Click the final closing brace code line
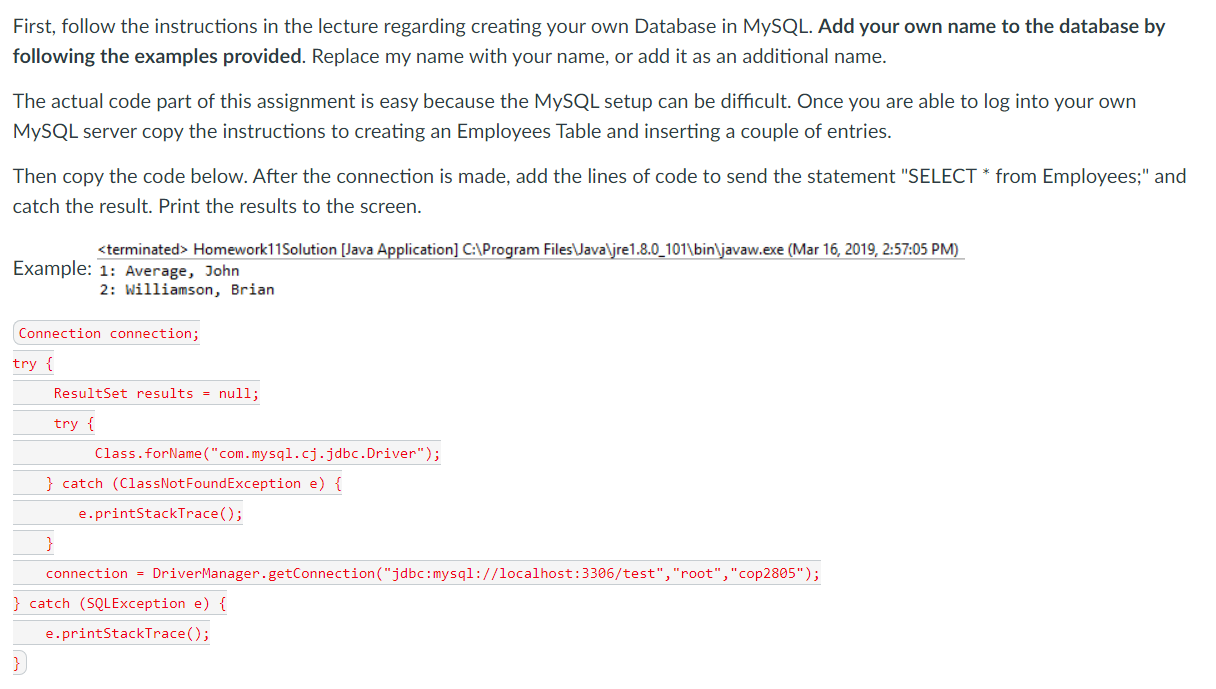 (18, 661)
